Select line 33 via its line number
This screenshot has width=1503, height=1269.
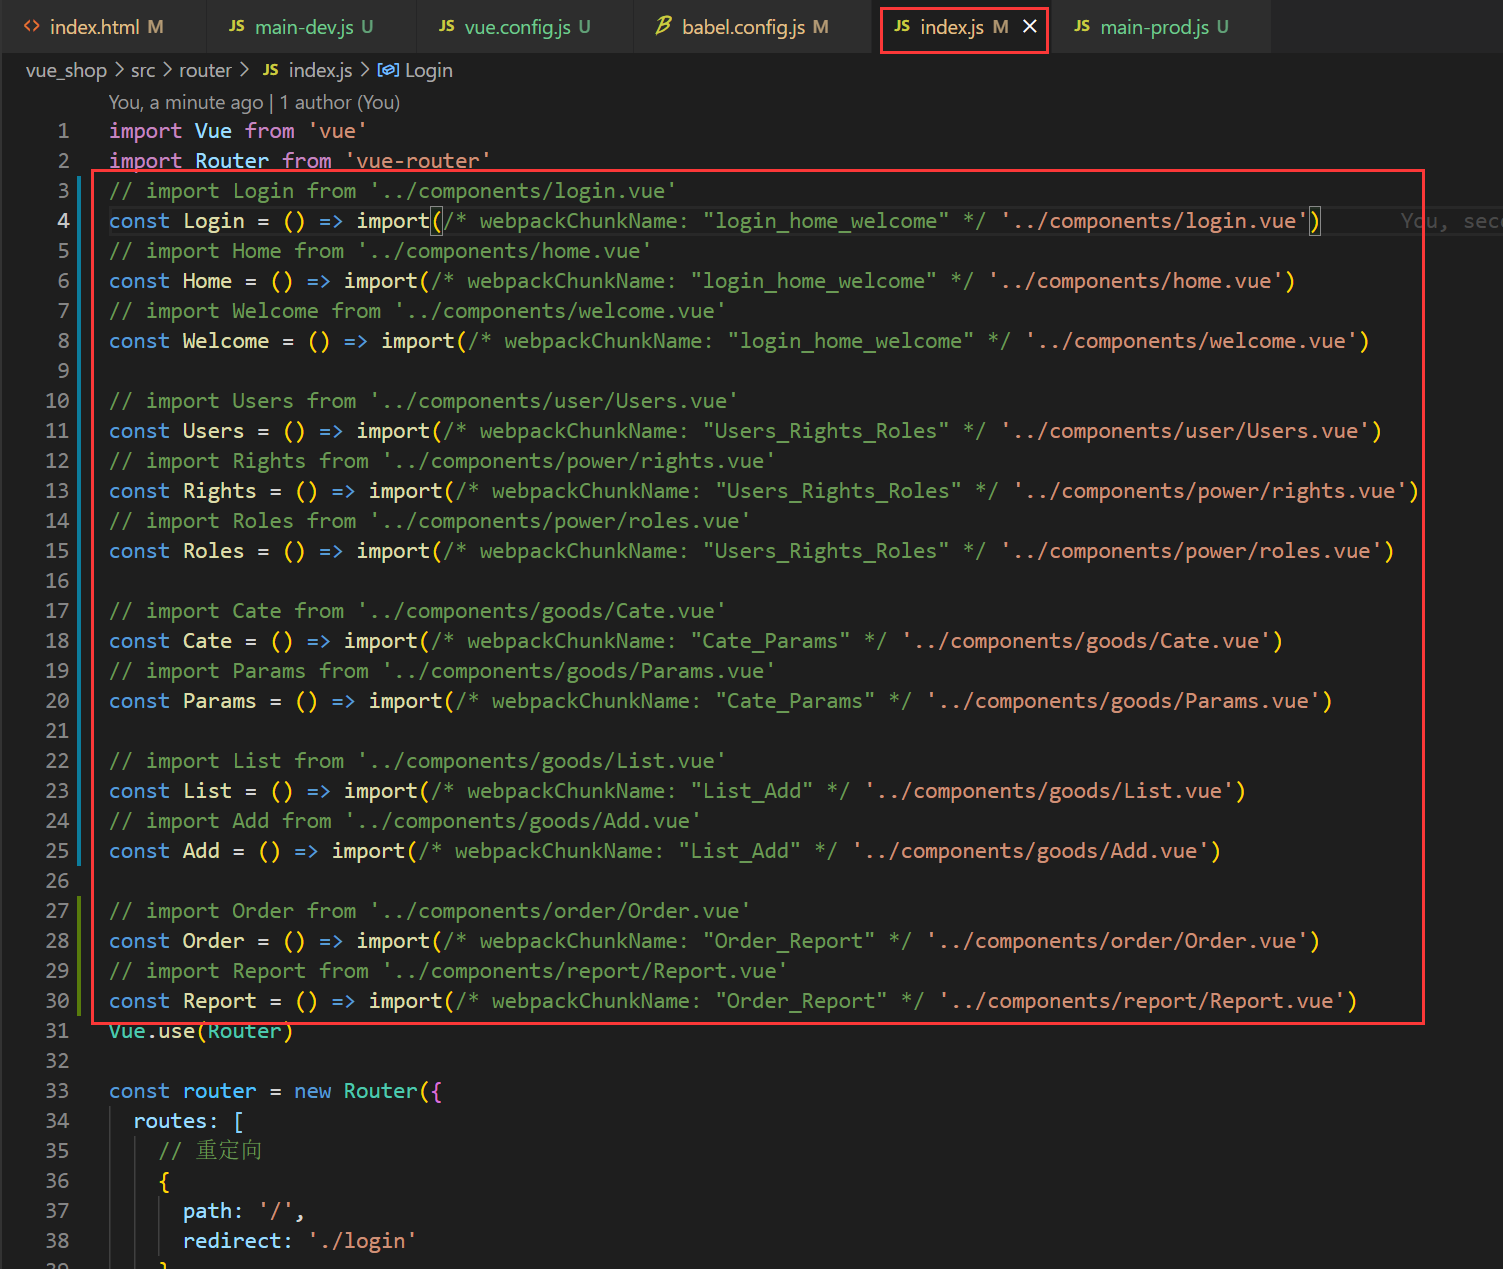pos(57,1091)
